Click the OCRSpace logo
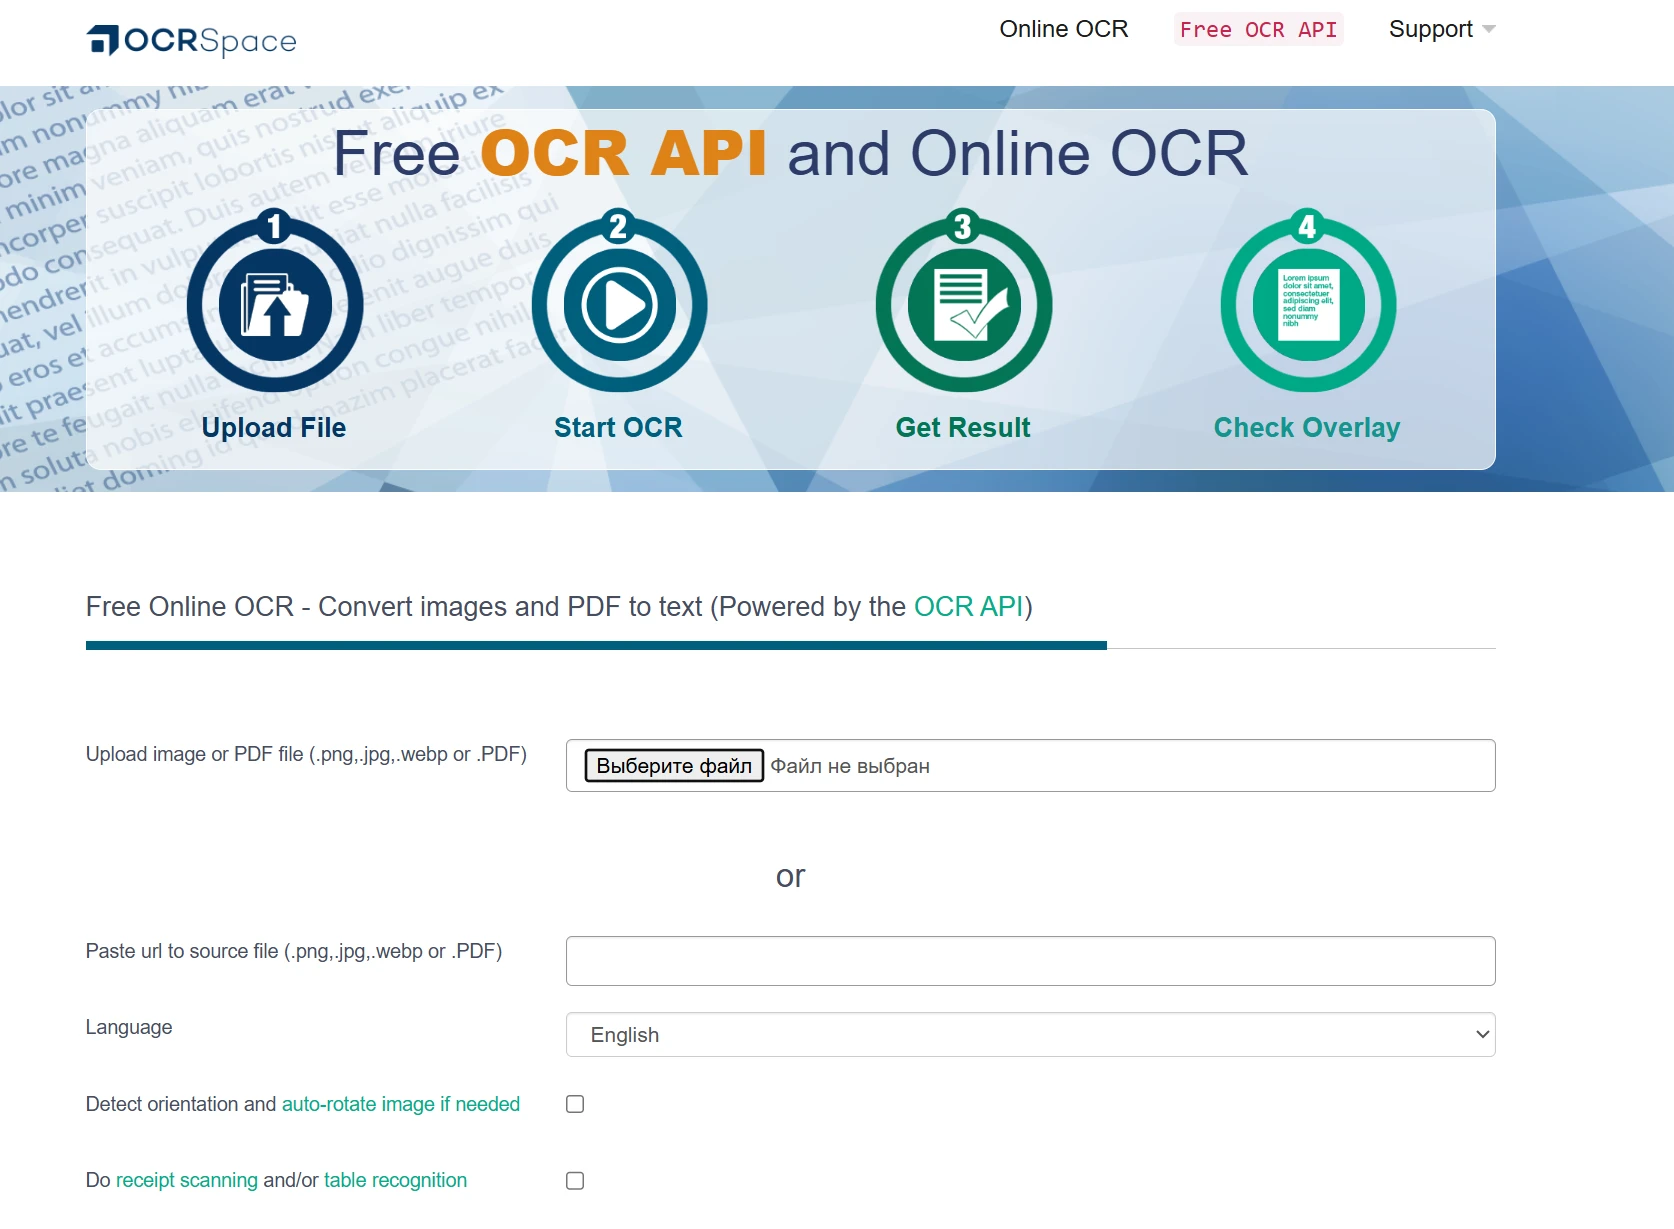1674x1229 pixels. pos(192,40)
